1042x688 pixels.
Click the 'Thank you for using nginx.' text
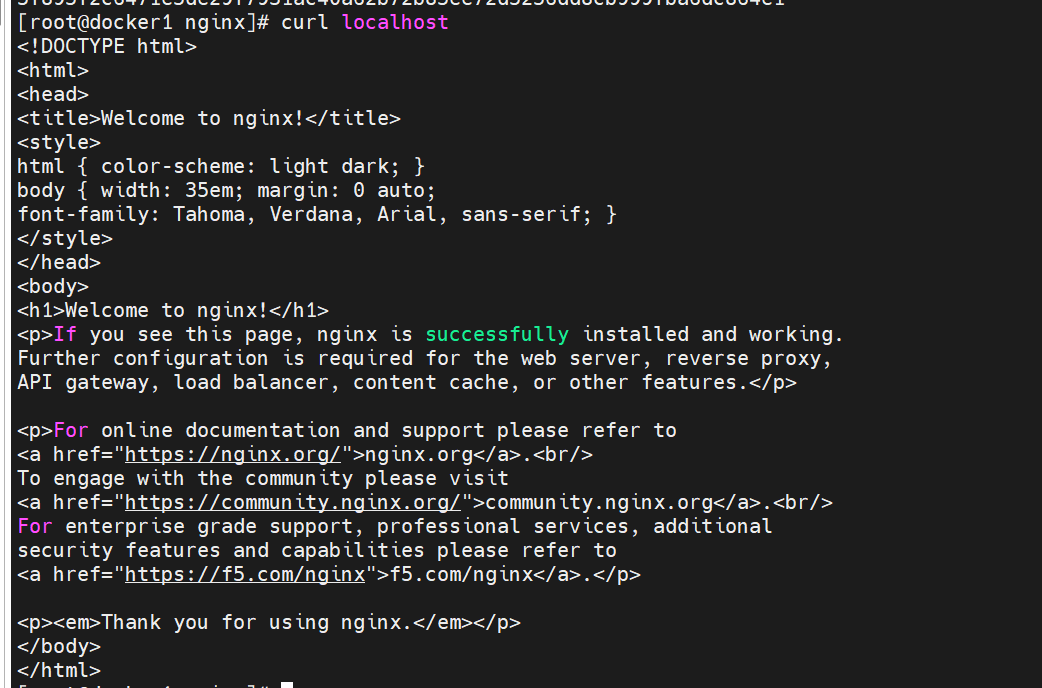(257, 623)
